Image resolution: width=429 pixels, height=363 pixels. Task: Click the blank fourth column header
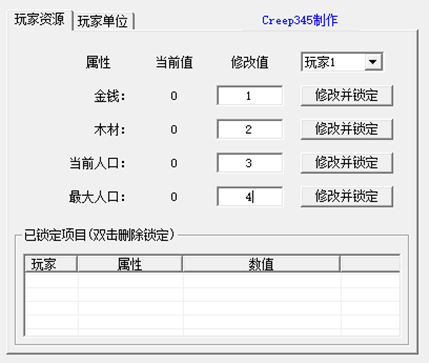[x=370, y=264]
